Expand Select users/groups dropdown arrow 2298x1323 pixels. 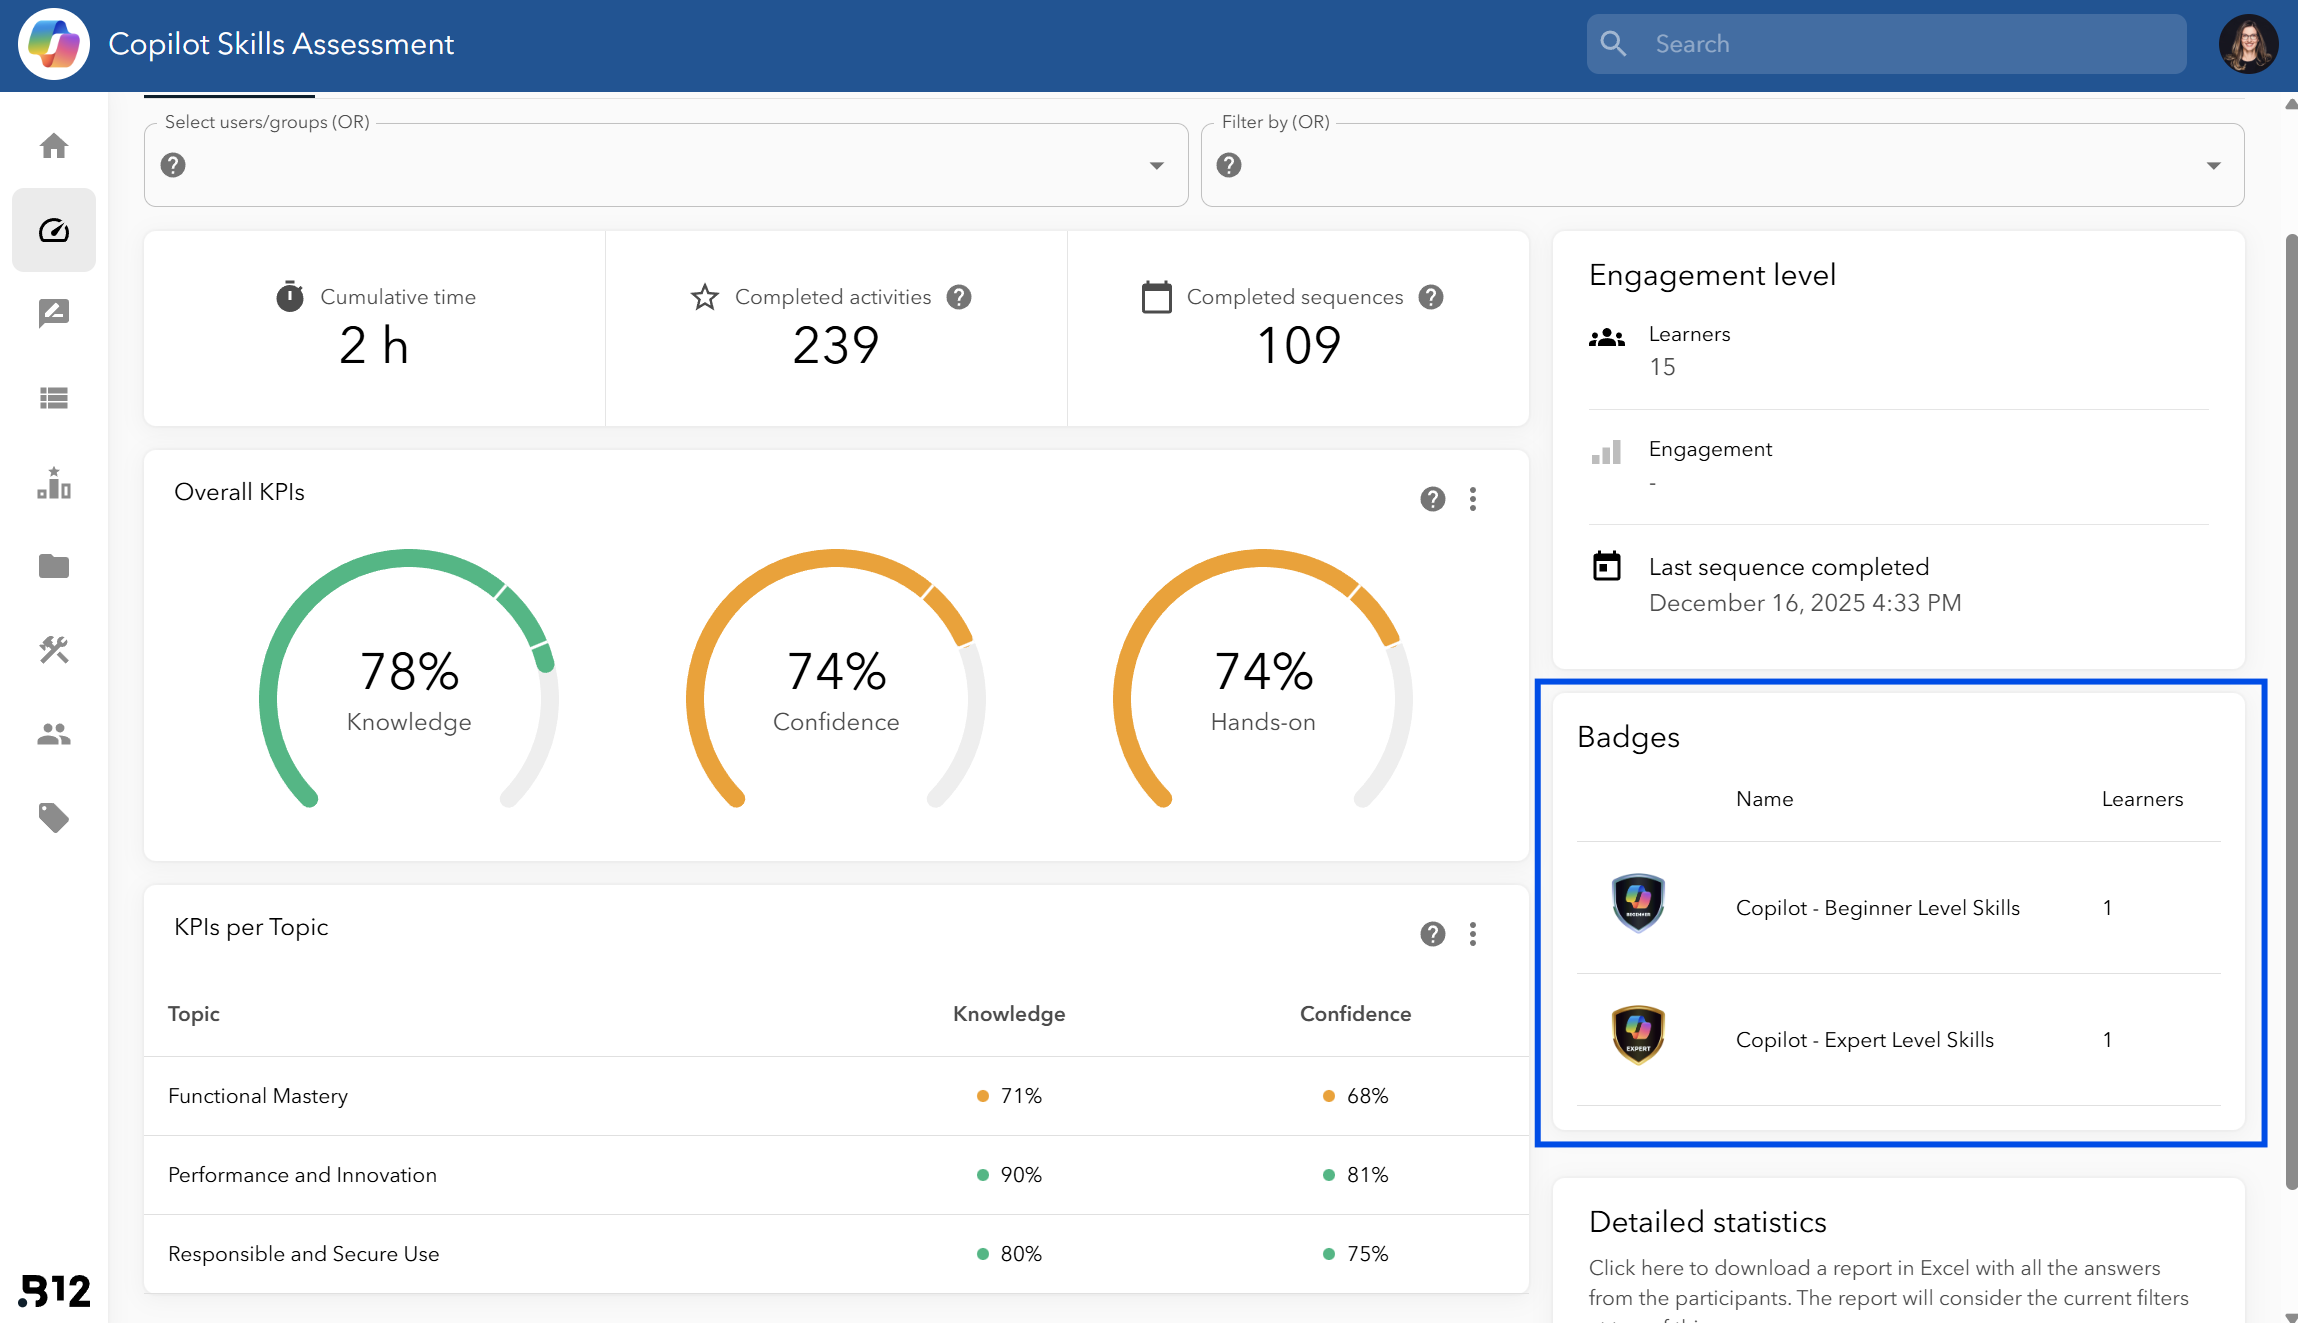click(1156, 165)
